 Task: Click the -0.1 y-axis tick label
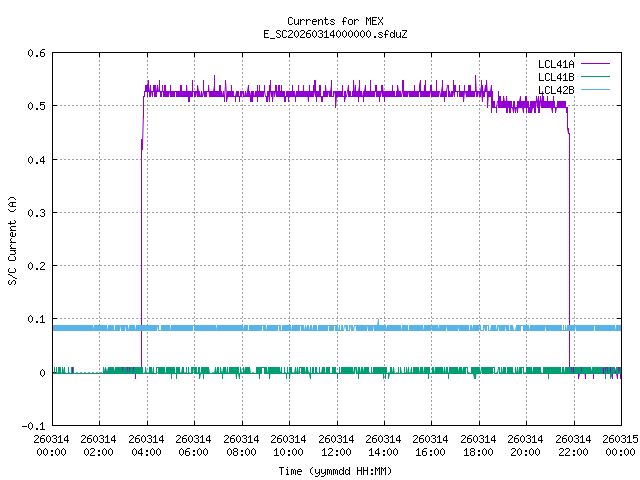(x=31, y=426)
